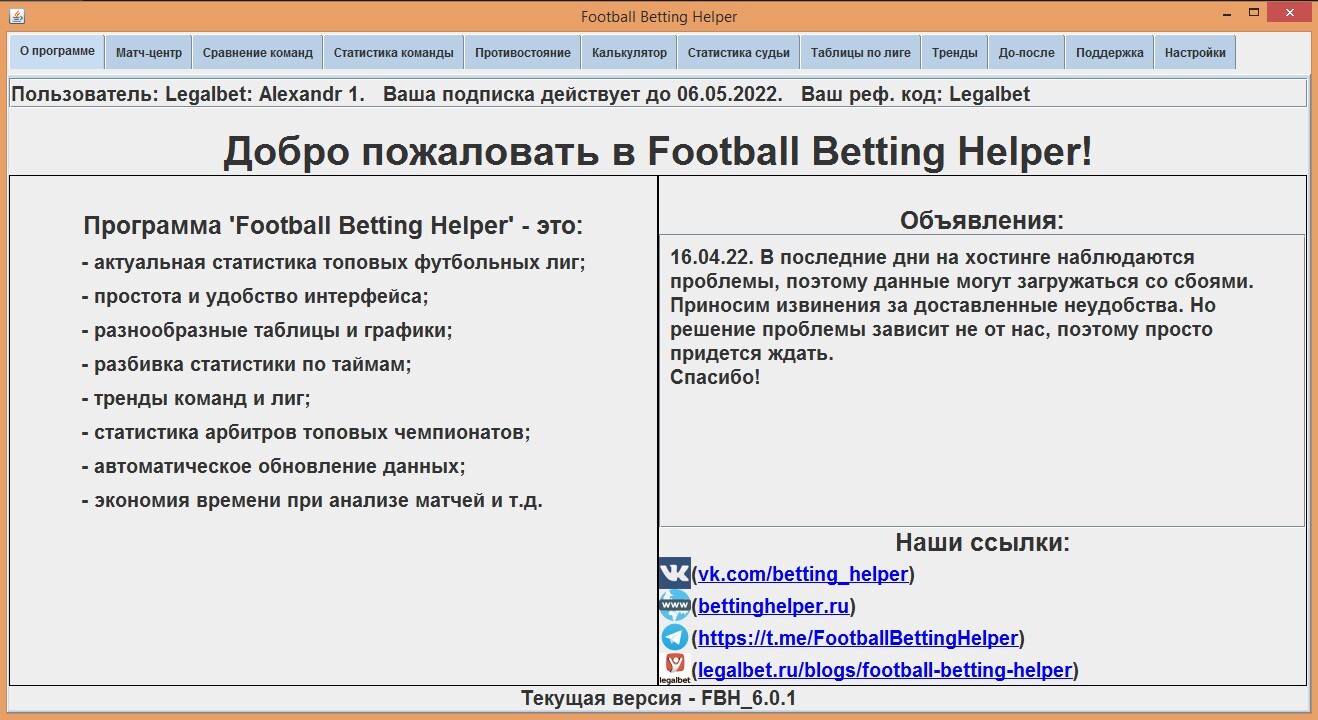
Task: Open the bettinghelper.ru link
Action: (x=773, y=606)
